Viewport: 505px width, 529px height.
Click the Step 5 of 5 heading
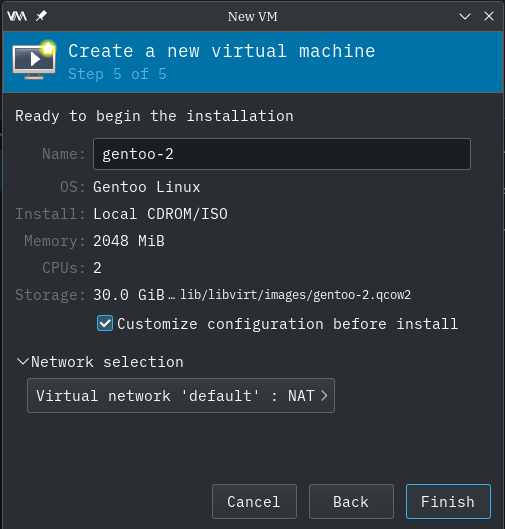[117, 74]
